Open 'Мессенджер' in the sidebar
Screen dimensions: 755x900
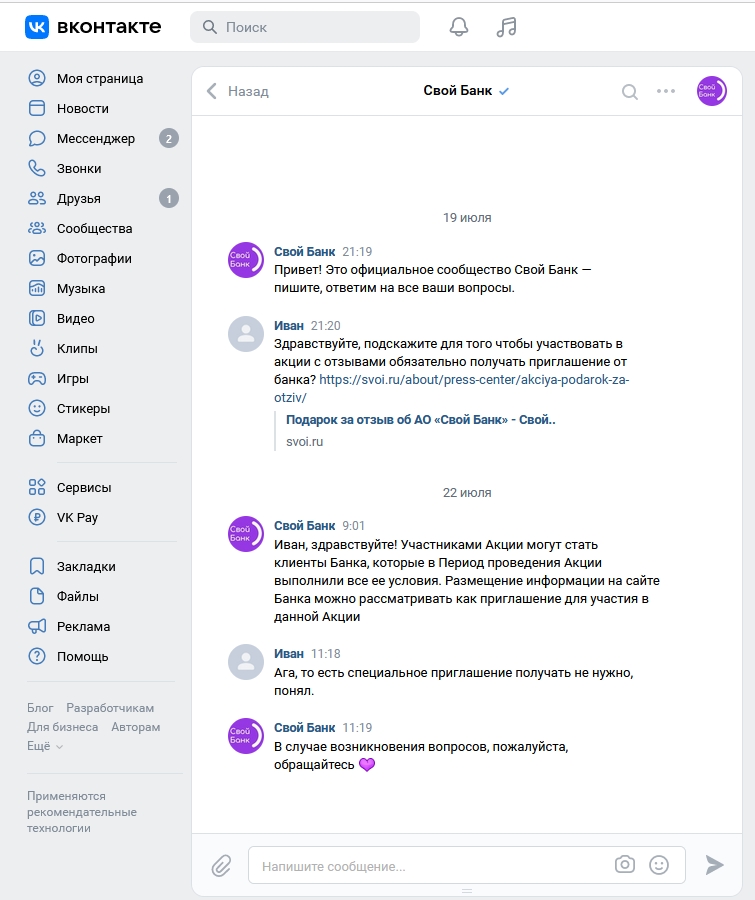[x=96, y=138]
